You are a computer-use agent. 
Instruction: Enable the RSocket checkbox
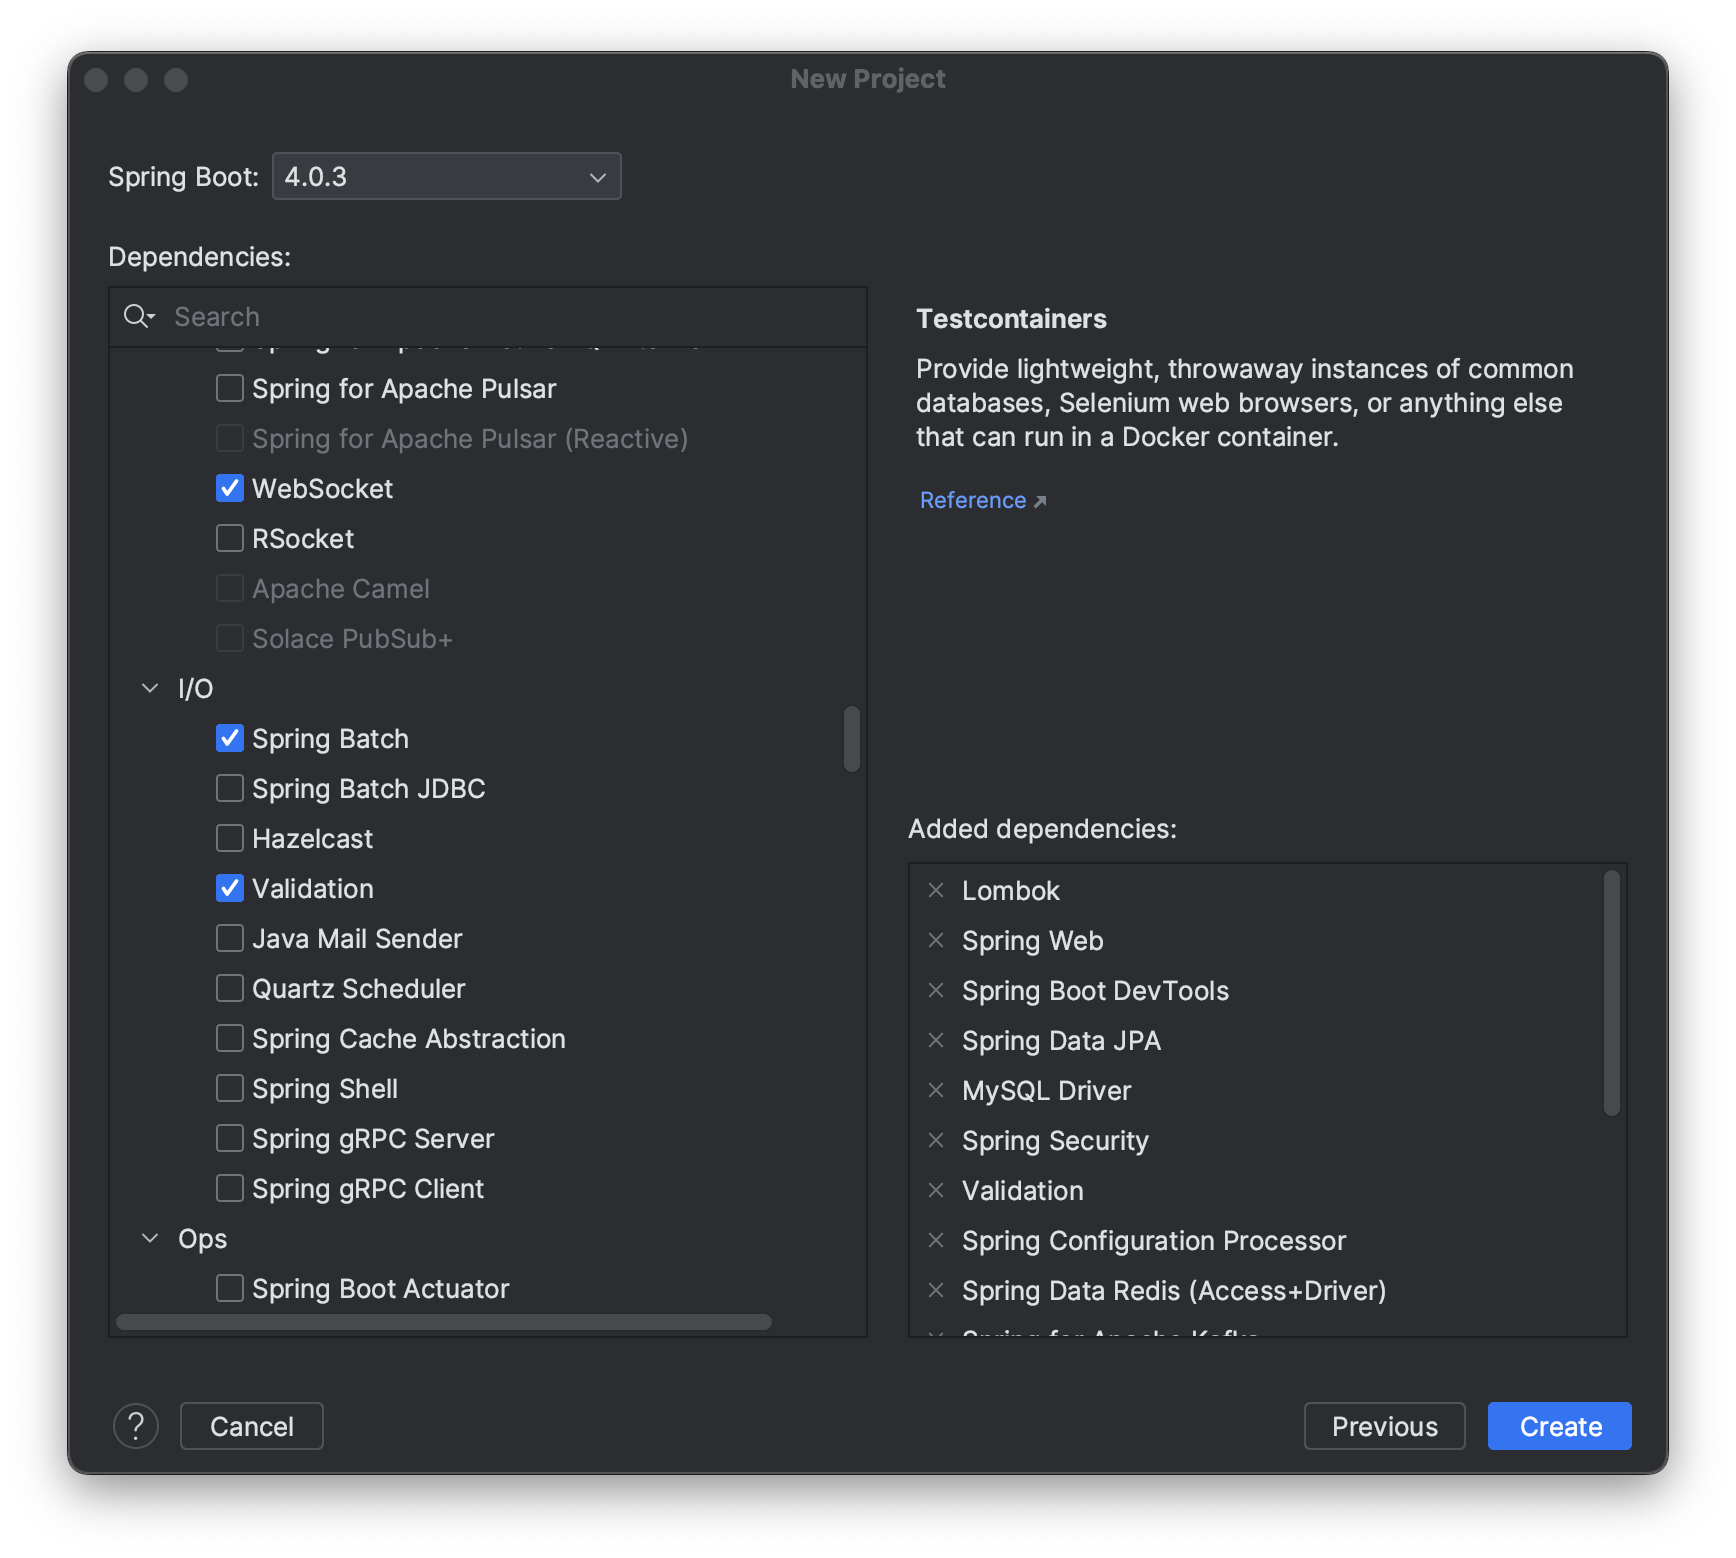coord(230,538)
